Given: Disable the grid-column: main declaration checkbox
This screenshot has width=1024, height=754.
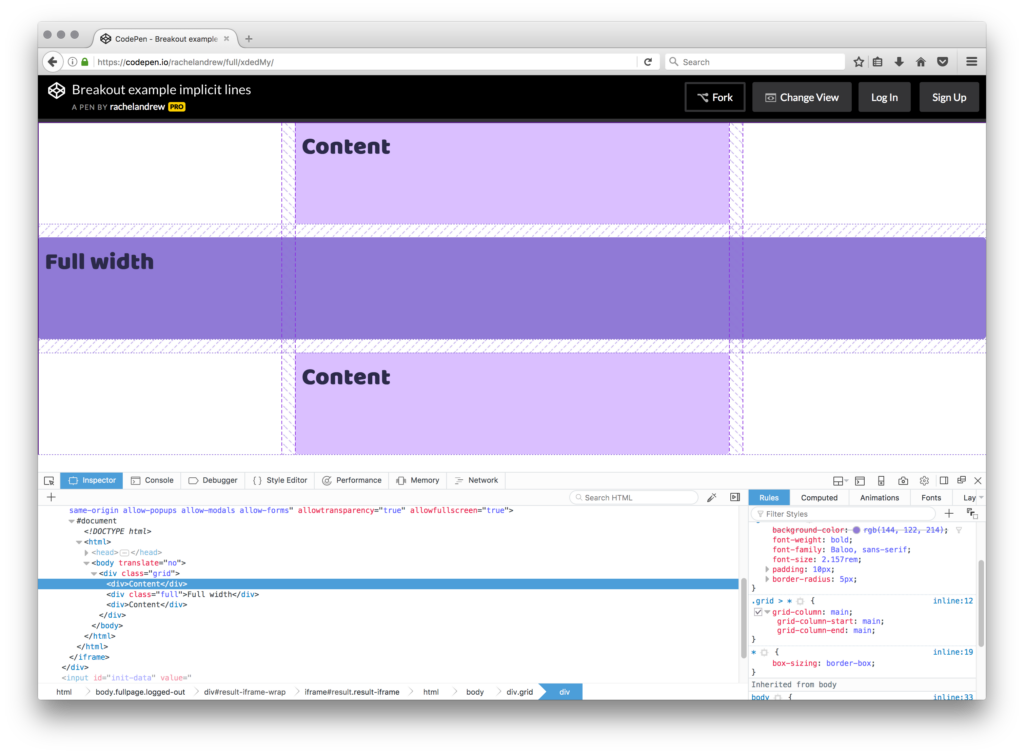Looking at the screenshot, I should point(757,612).
